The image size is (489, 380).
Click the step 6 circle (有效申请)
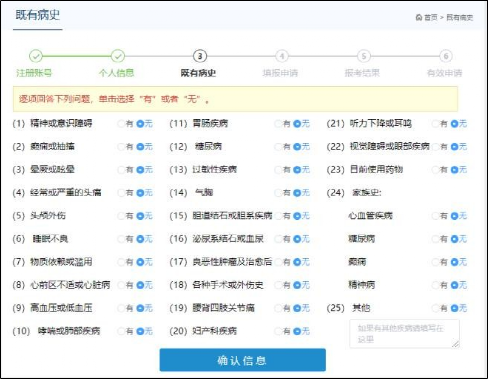click(x=446, y=56)
